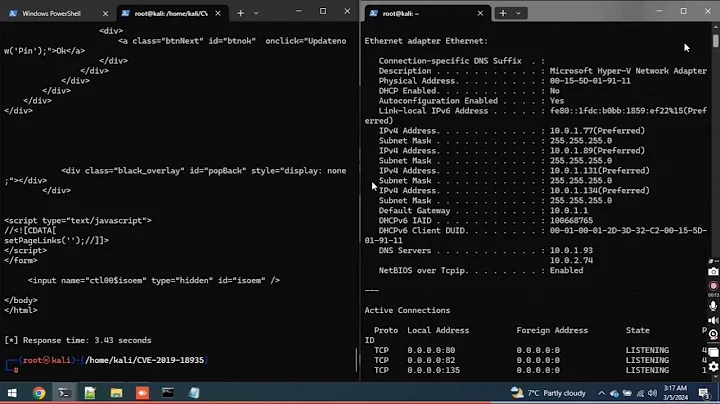Image resolution: width=720 pixels, height=404 pixels.
Task: Open recordings gallery in recorder sidebar
Action: tap(713, 353)
